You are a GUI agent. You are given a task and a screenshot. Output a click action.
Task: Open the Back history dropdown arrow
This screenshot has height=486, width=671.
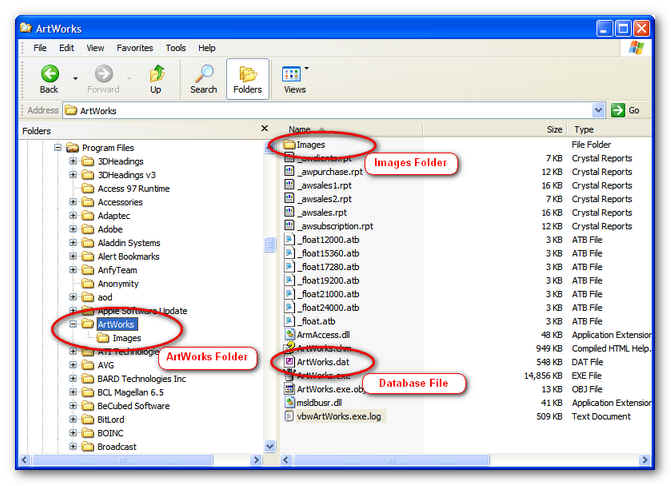pyautogui.click(x=75, y=78)
